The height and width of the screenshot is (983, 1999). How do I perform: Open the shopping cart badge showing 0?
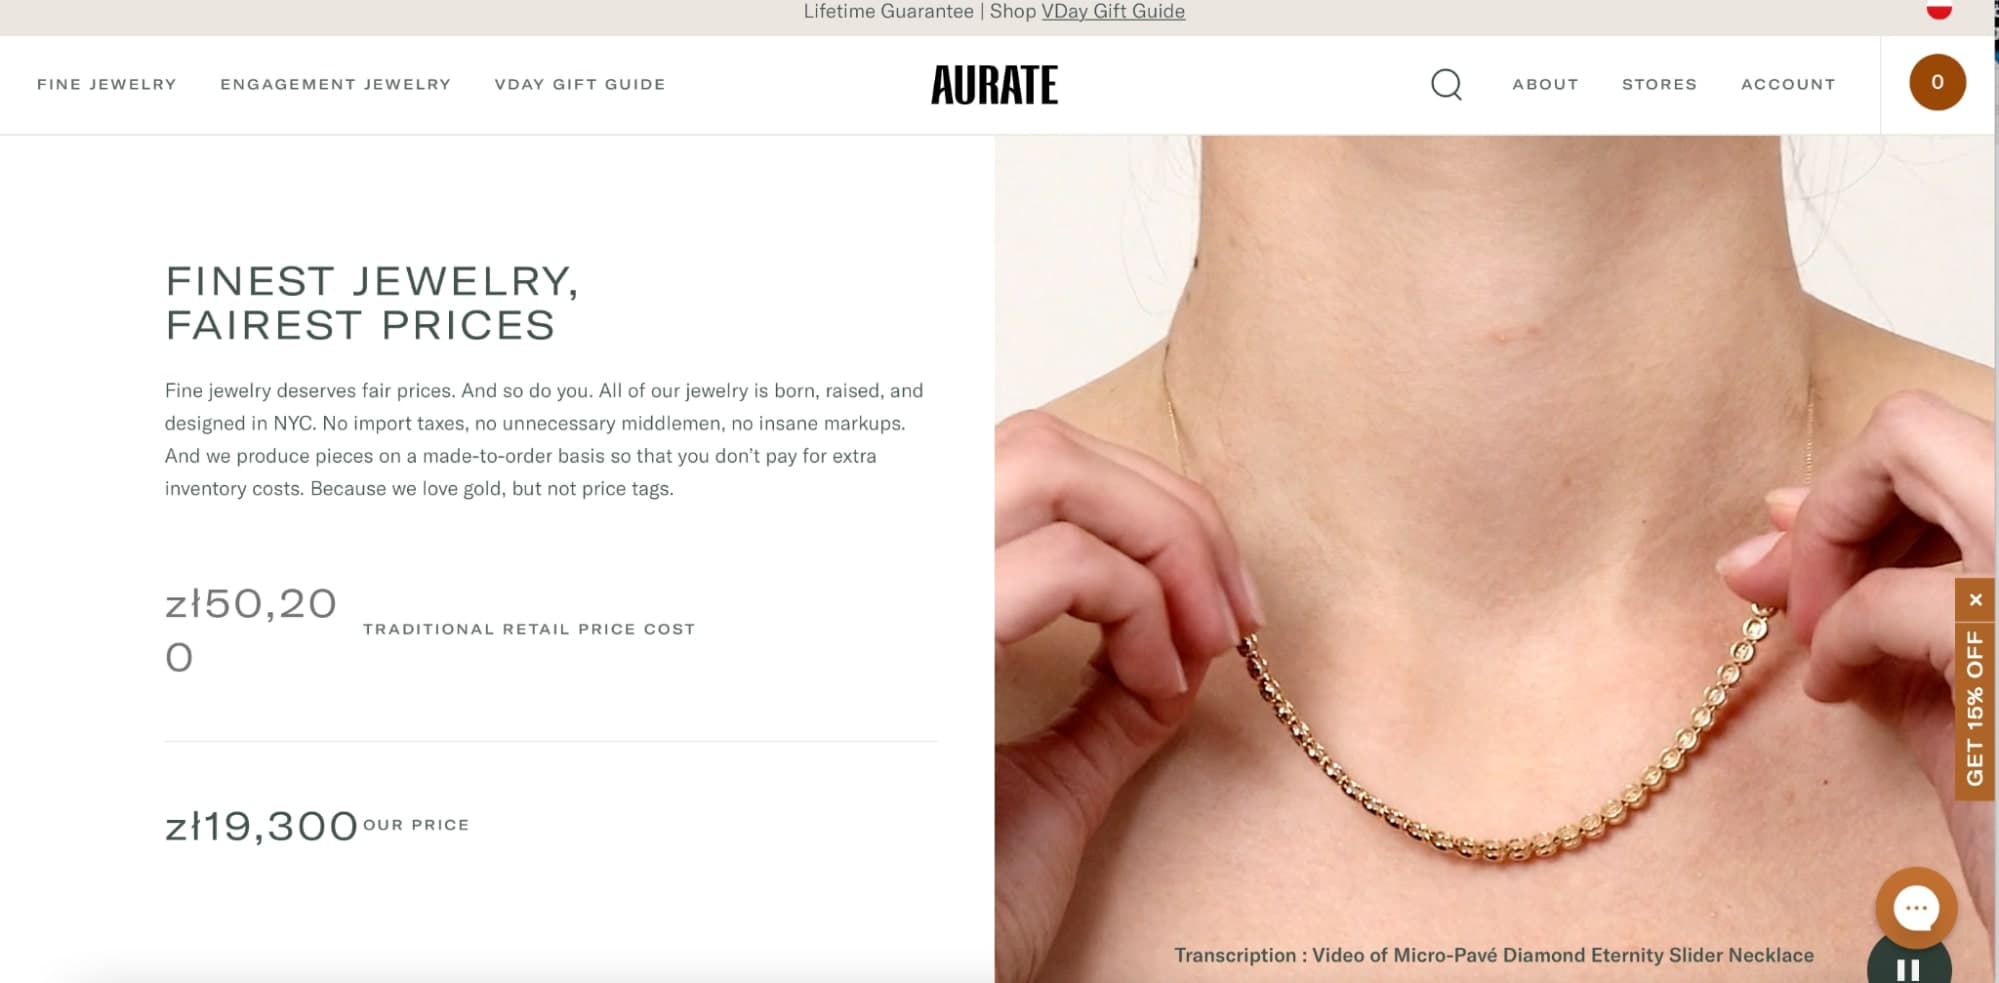point(1937,83)
